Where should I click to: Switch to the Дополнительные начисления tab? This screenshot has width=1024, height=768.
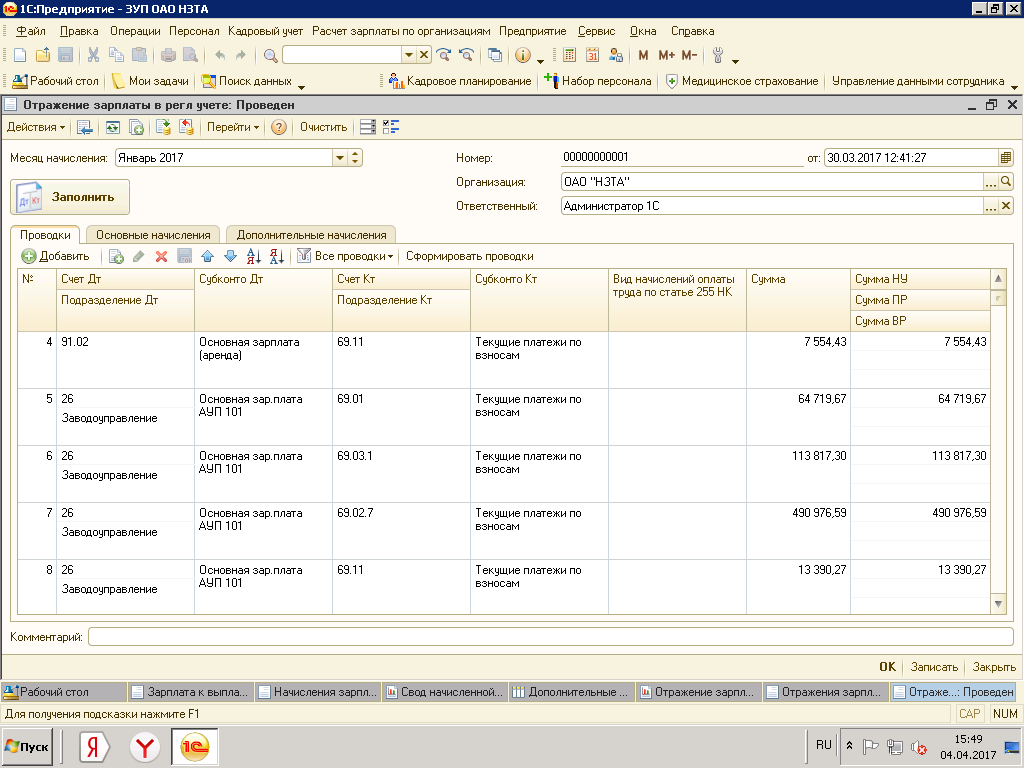312,235
